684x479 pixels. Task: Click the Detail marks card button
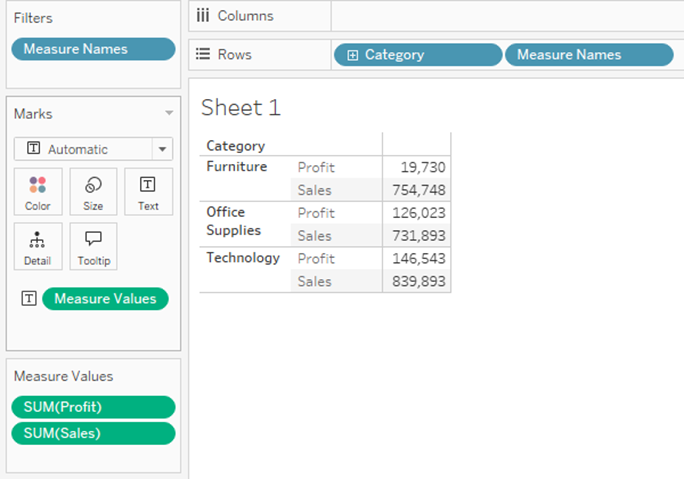click(38, 246)
